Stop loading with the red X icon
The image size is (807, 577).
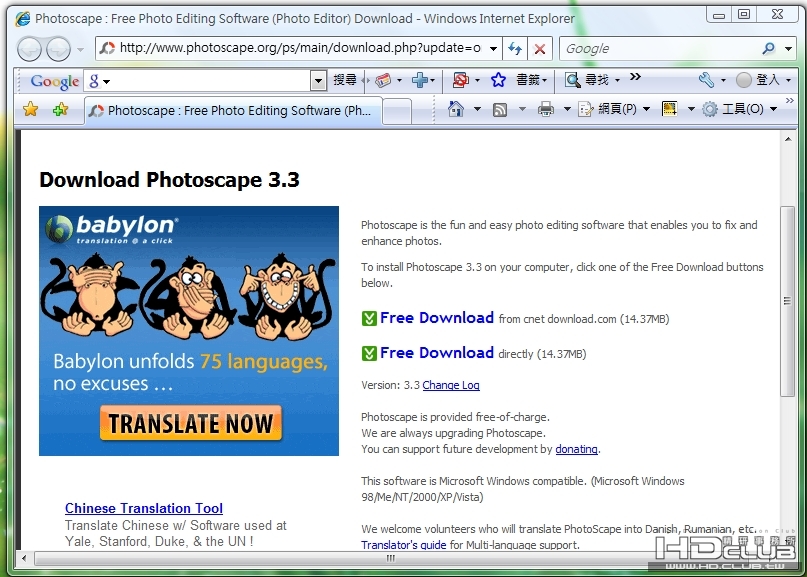pos(540,49)
